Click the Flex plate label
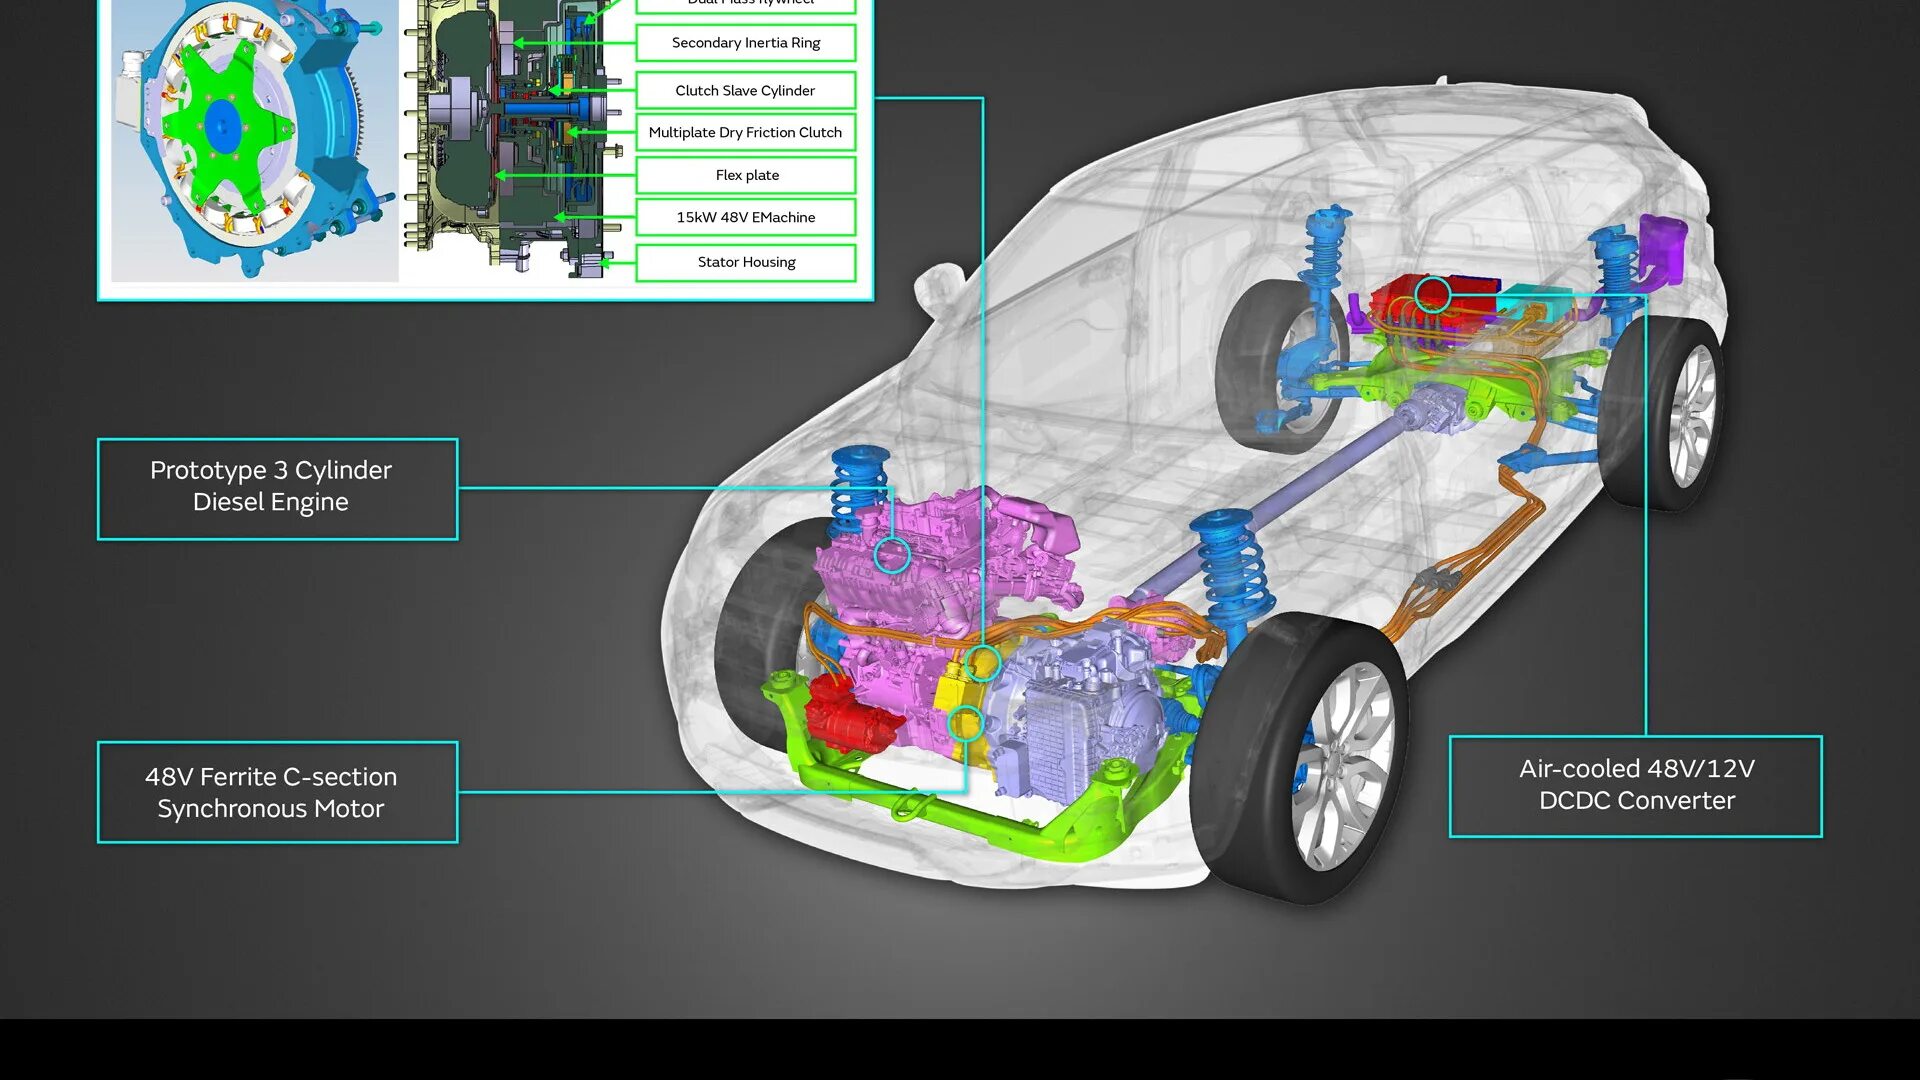The image size is (1920, 1080). point(745,175)
